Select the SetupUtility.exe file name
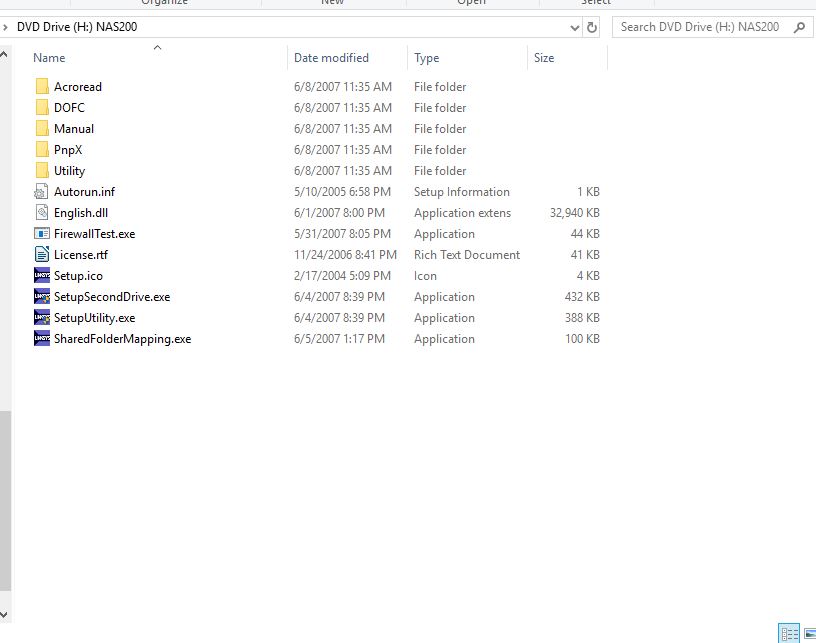816x643 pixels. 94,318
